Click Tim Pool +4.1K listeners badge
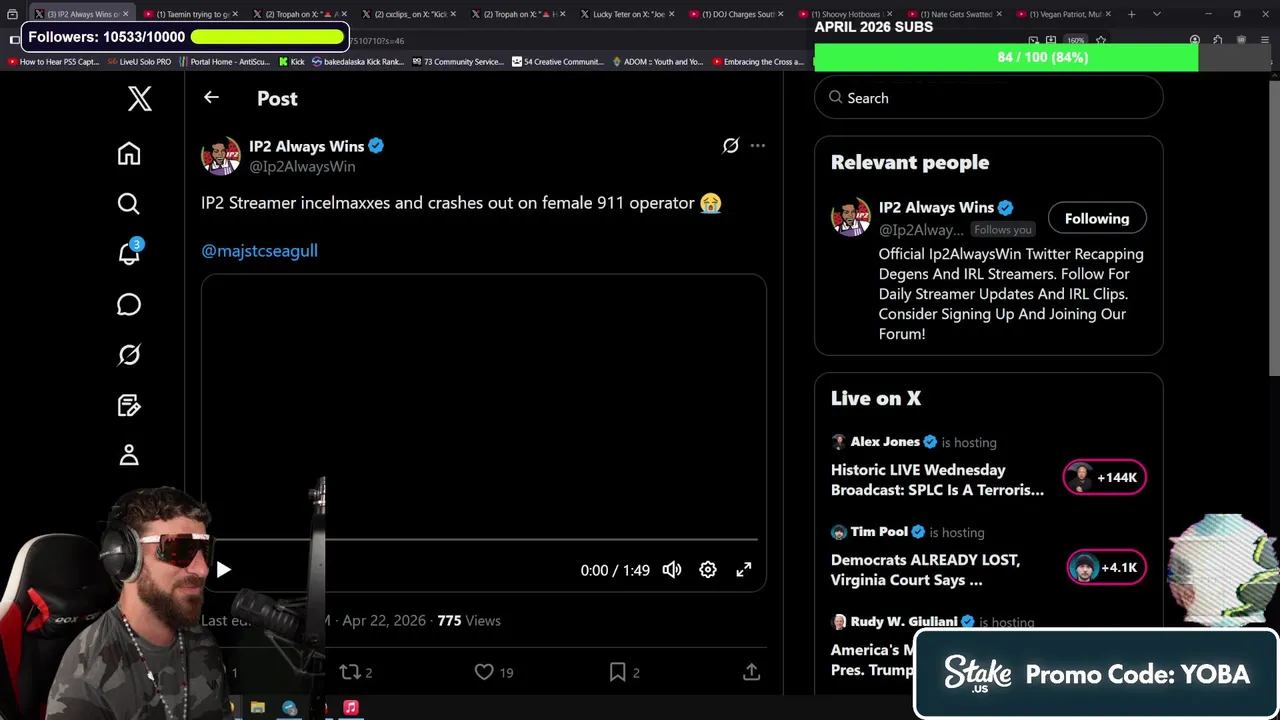Viewport: 1280px width, 720px height. pyautogui.click(x=1106, y=567)
